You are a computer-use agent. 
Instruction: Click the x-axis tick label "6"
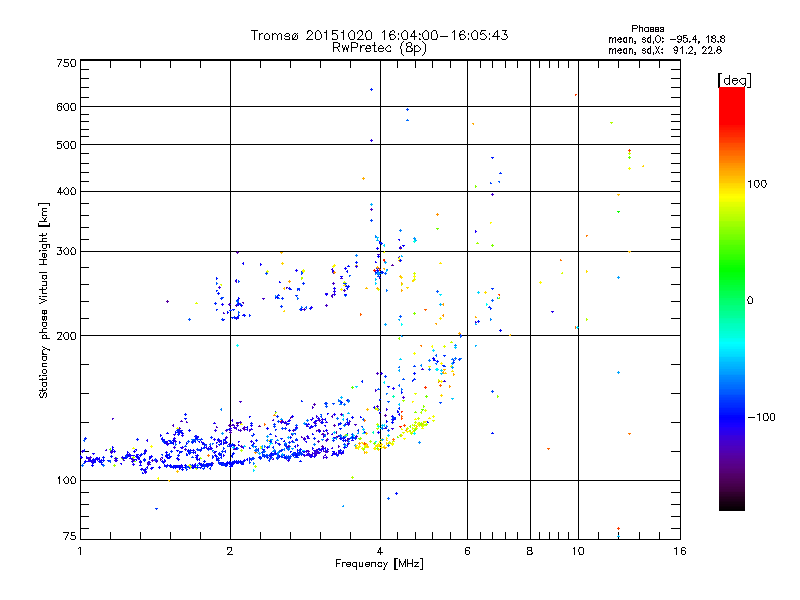[x=467, y=551]
